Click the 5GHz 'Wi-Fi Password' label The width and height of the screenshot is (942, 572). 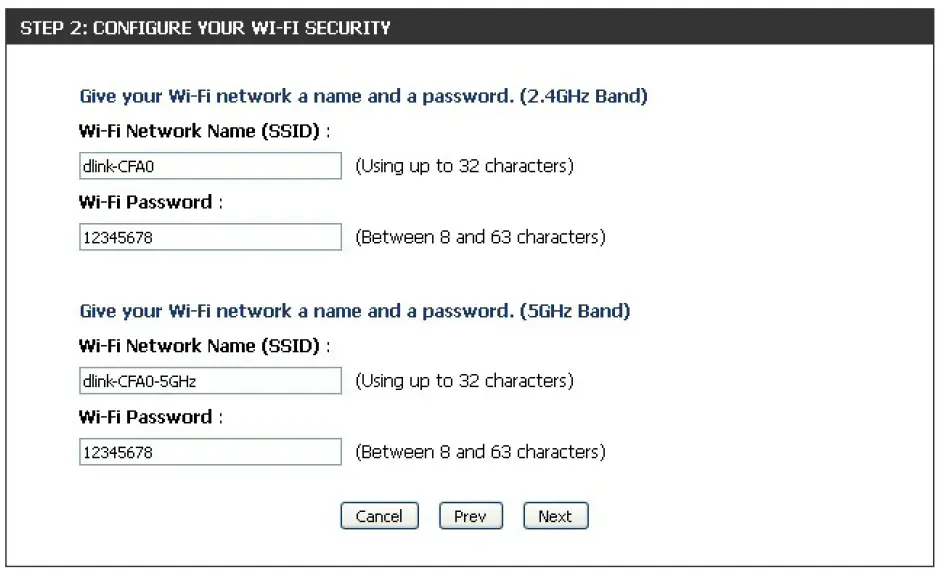tap(149, 418)
